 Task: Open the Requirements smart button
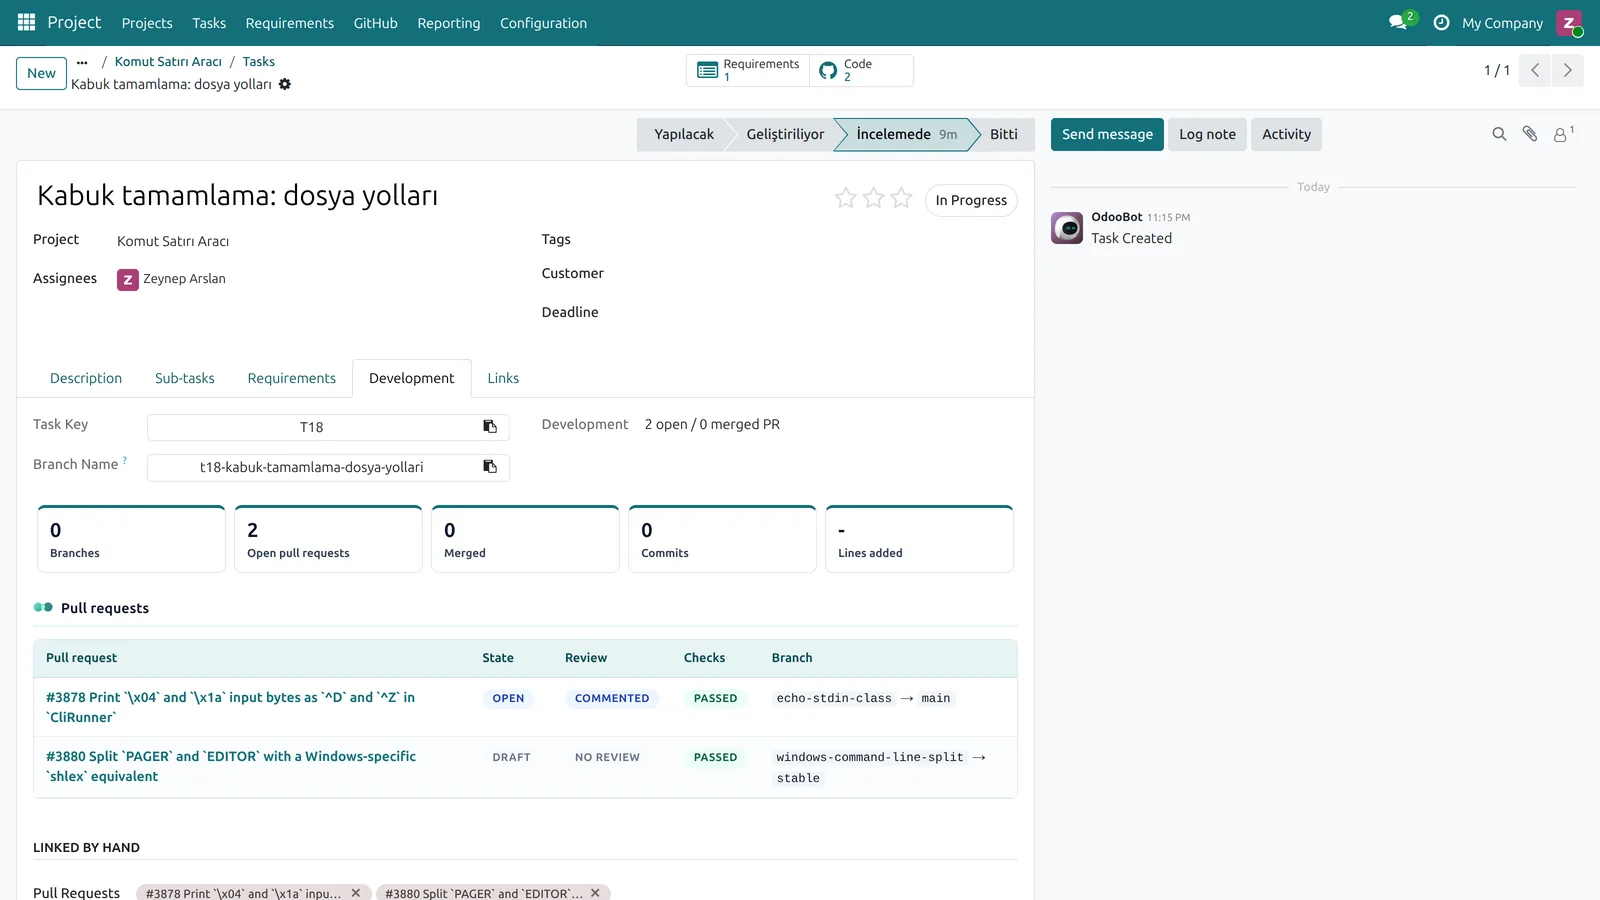tap(748, 70)
